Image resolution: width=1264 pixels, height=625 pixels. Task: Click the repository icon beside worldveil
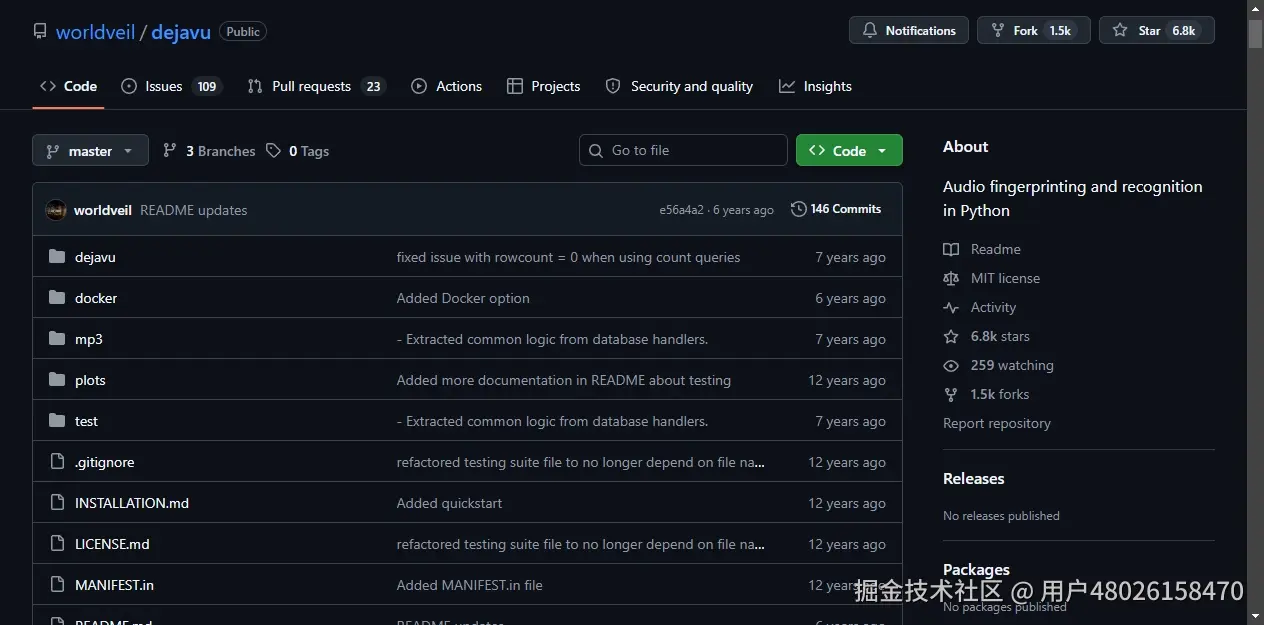pos(40,31)
